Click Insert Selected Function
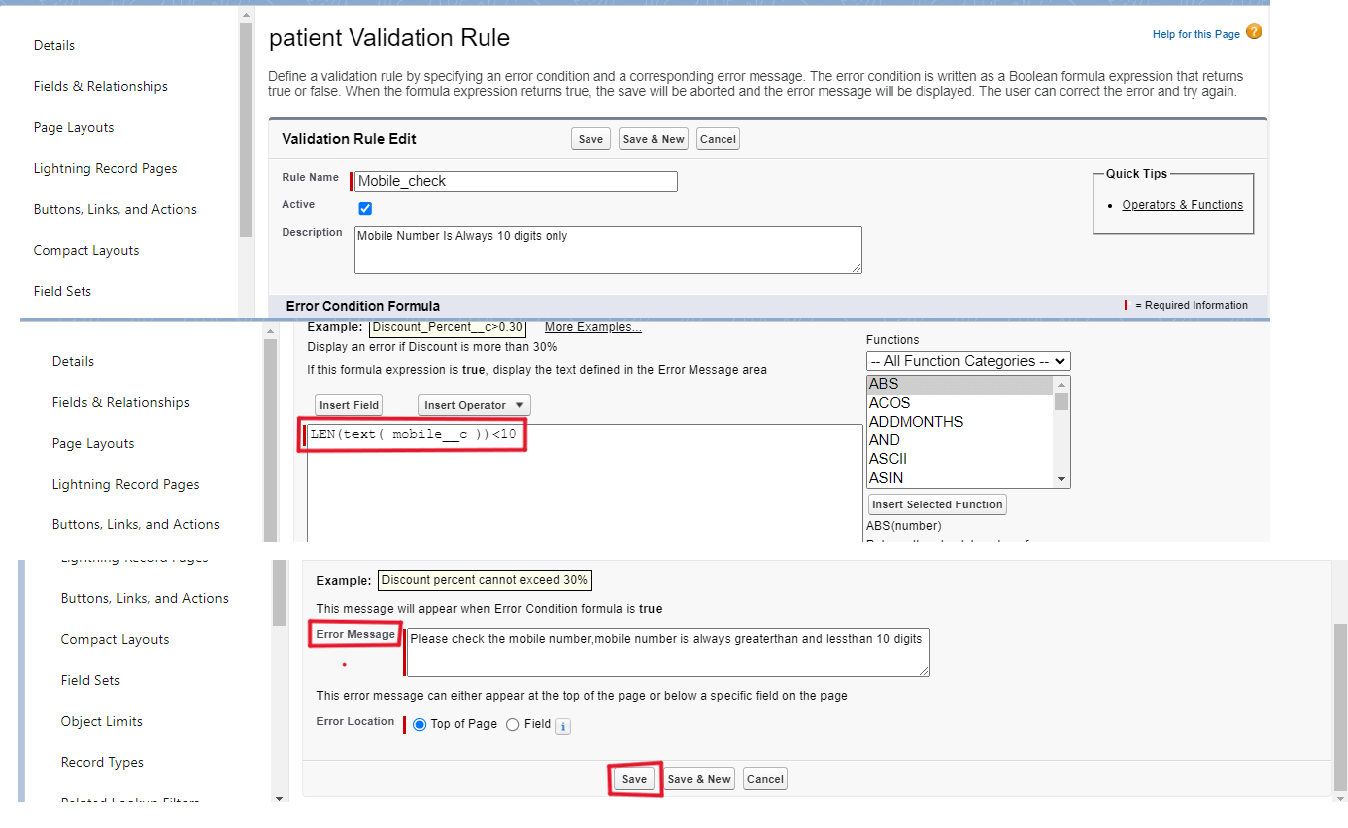Image resolution: width=1348 pixels, height=828 pixels. 936,504
